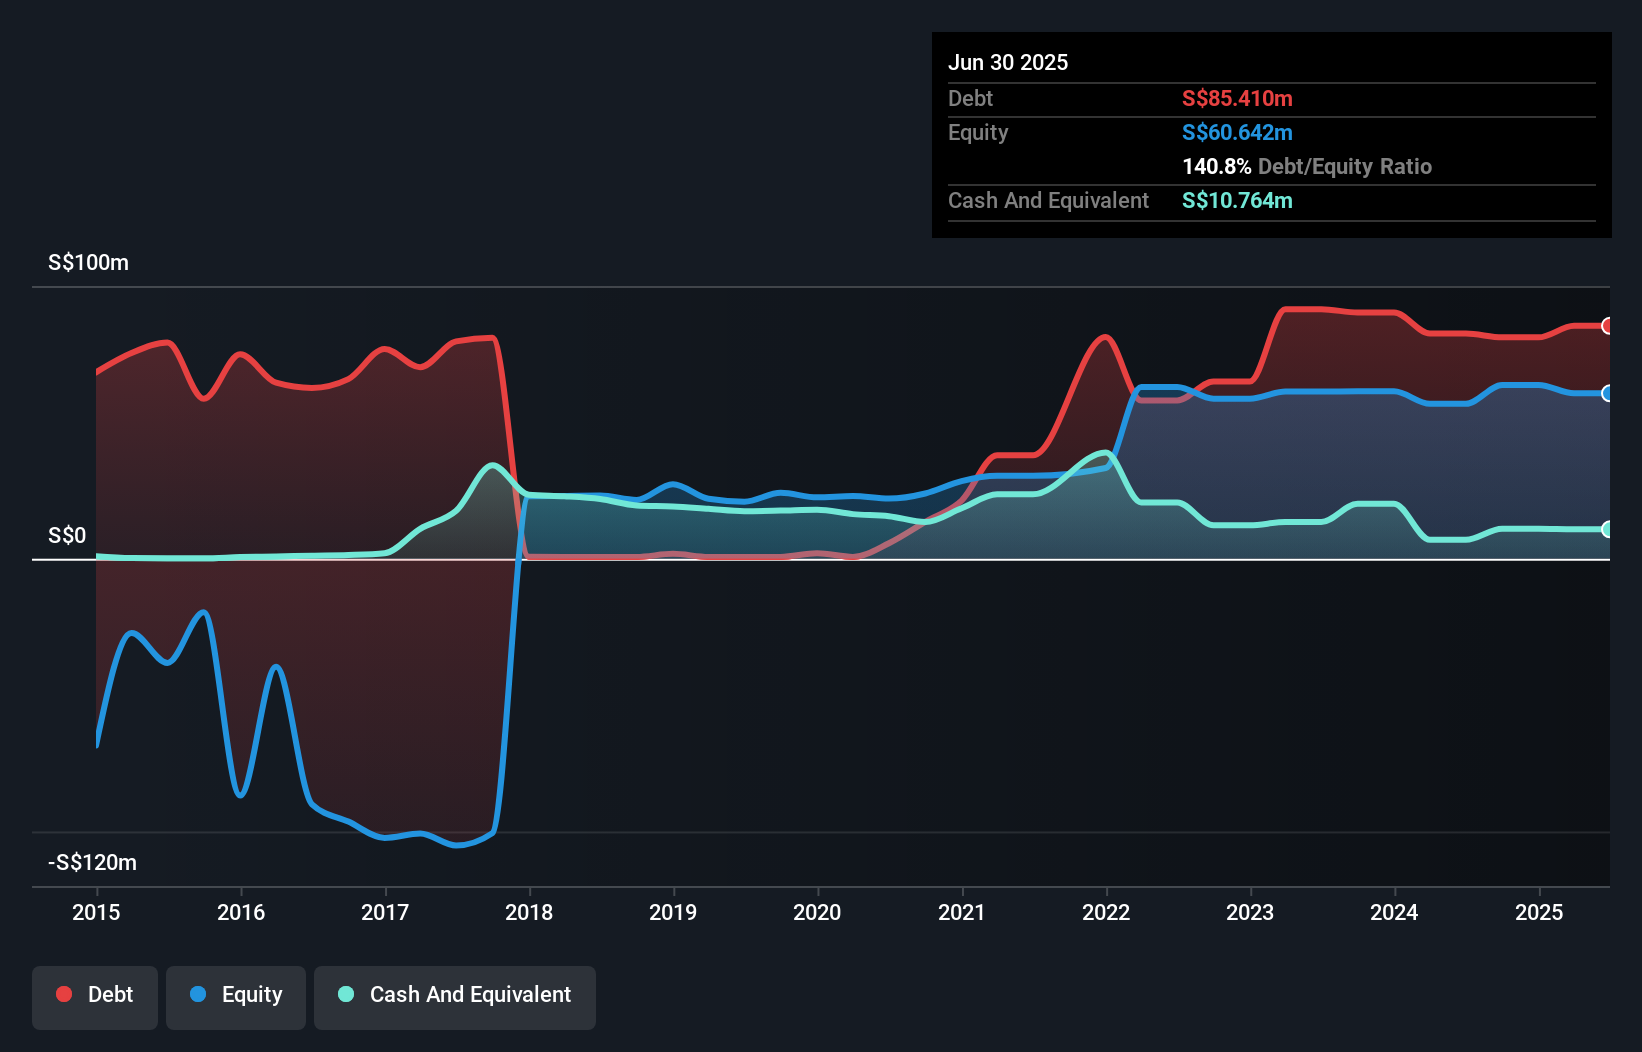Viewport: 1642px width, 1052px height.
Task: Click the Cash endpoint marker on the chart
Action: [1606, 530]
